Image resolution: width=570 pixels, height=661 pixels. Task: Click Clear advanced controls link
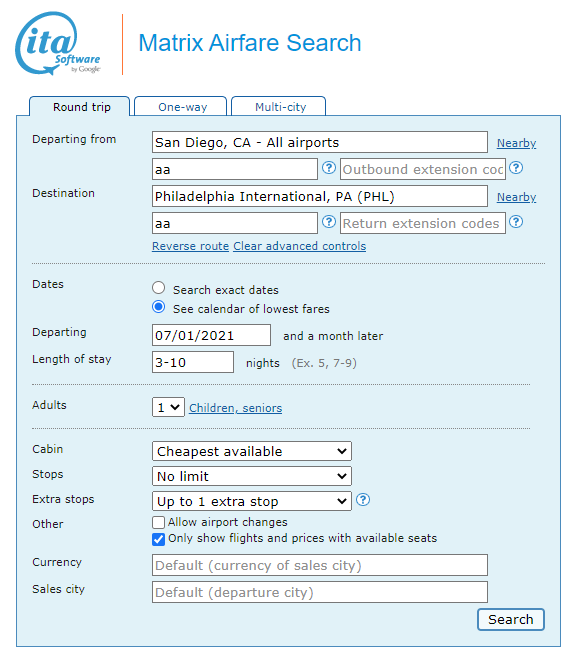300,246
